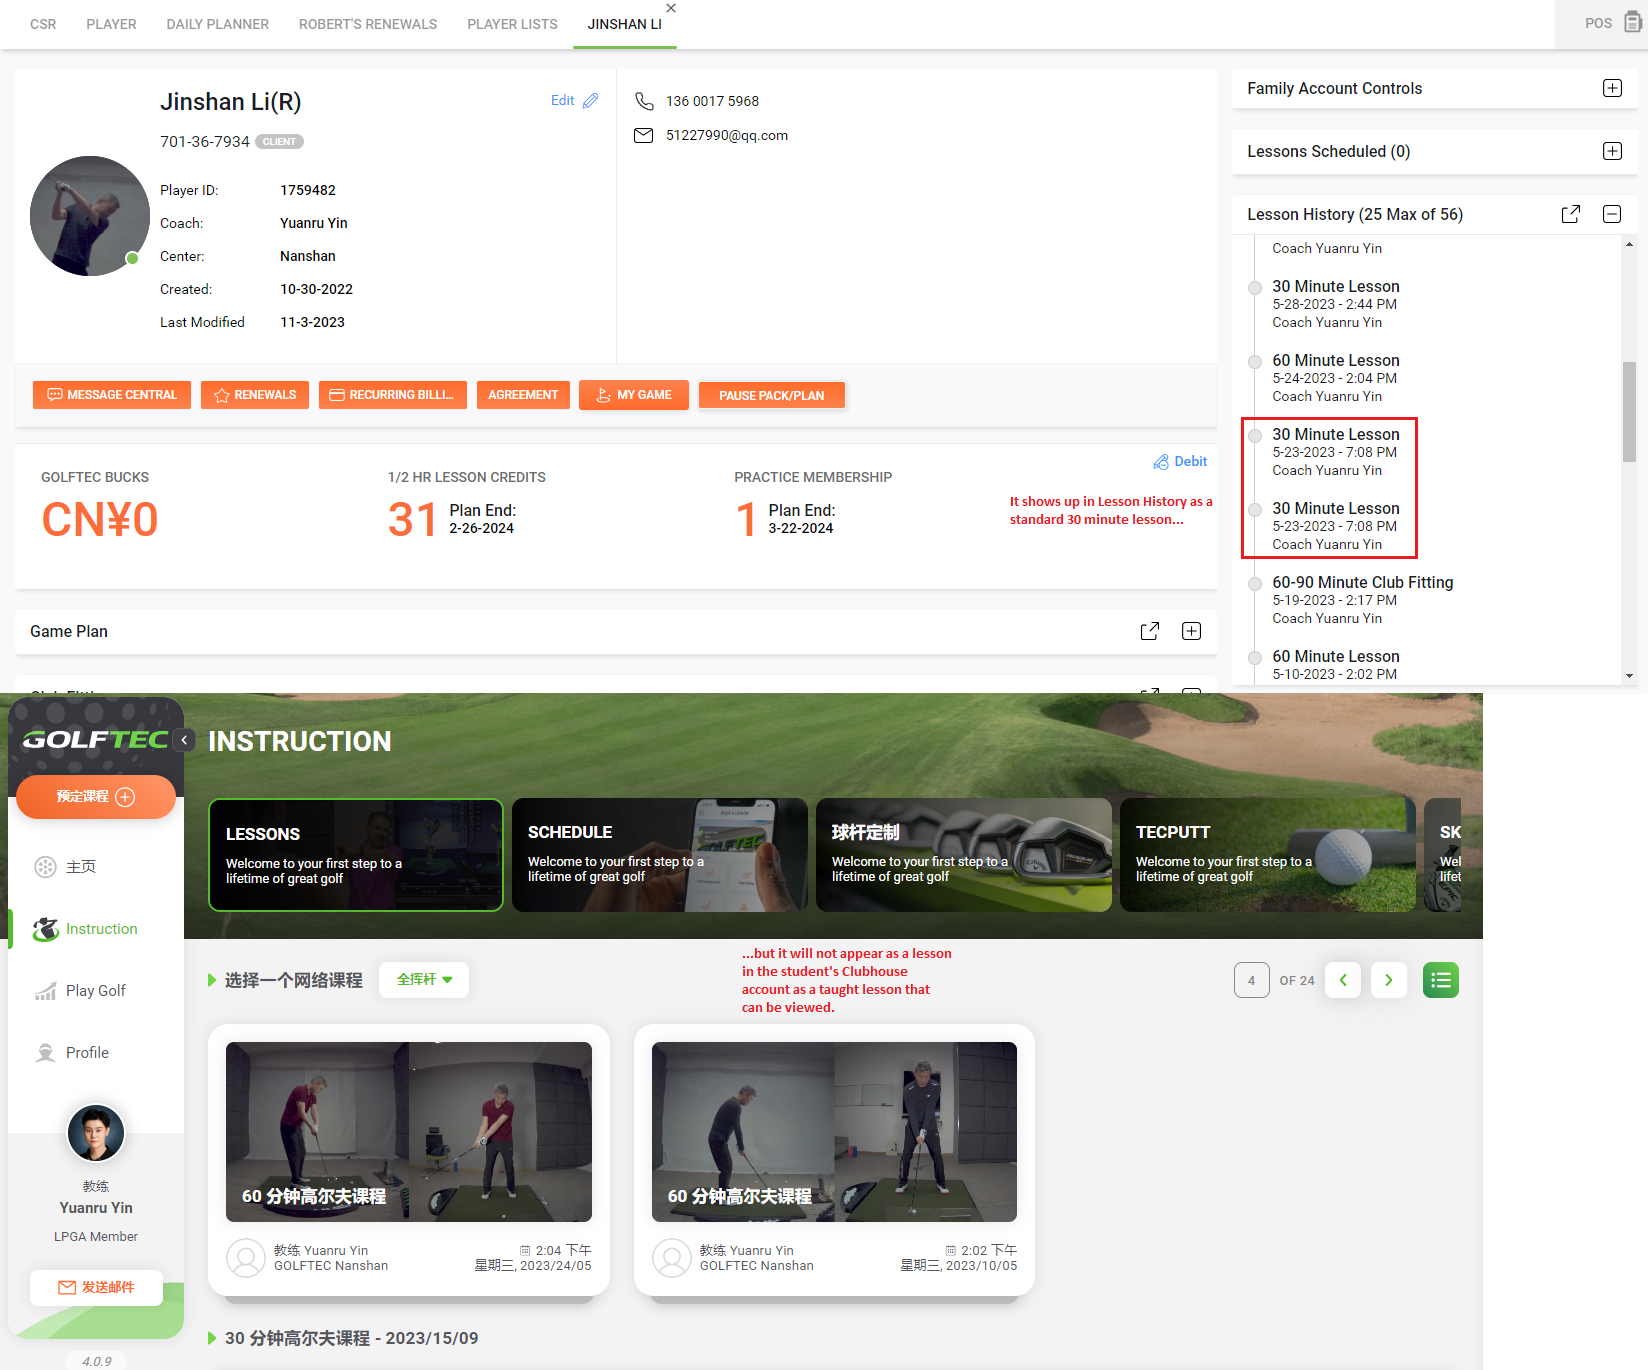
Task: Select the JINSHAN LI tab
Action: coord(624,24)
